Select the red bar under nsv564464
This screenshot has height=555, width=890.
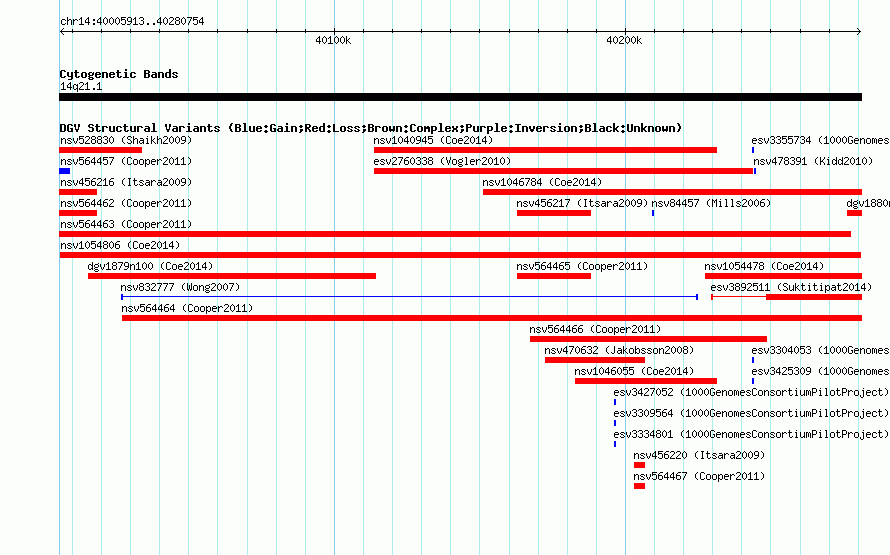[492, 318]
